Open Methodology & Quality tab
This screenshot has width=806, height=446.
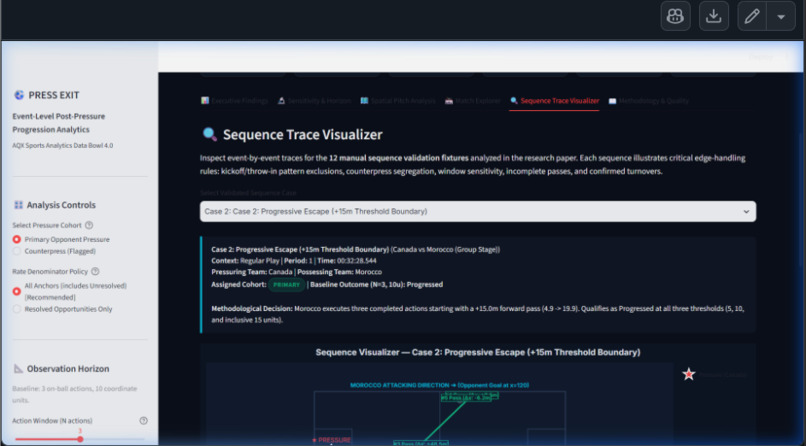(x=649, y=101)
